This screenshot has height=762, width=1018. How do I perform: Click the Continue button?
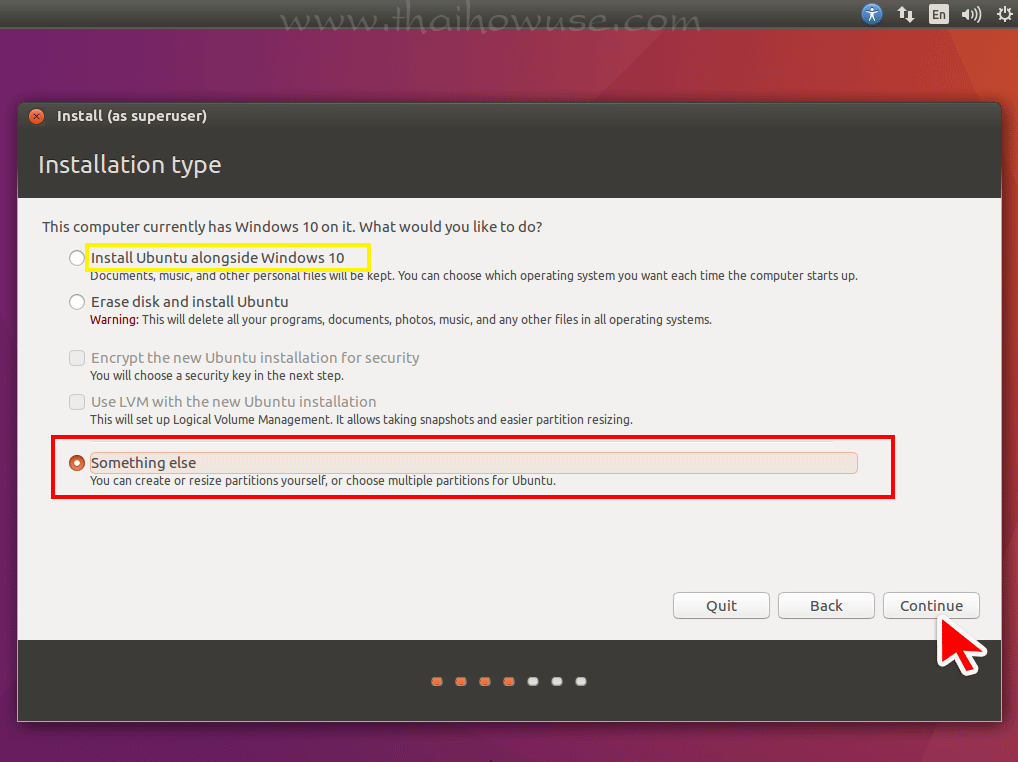[931, 606]
